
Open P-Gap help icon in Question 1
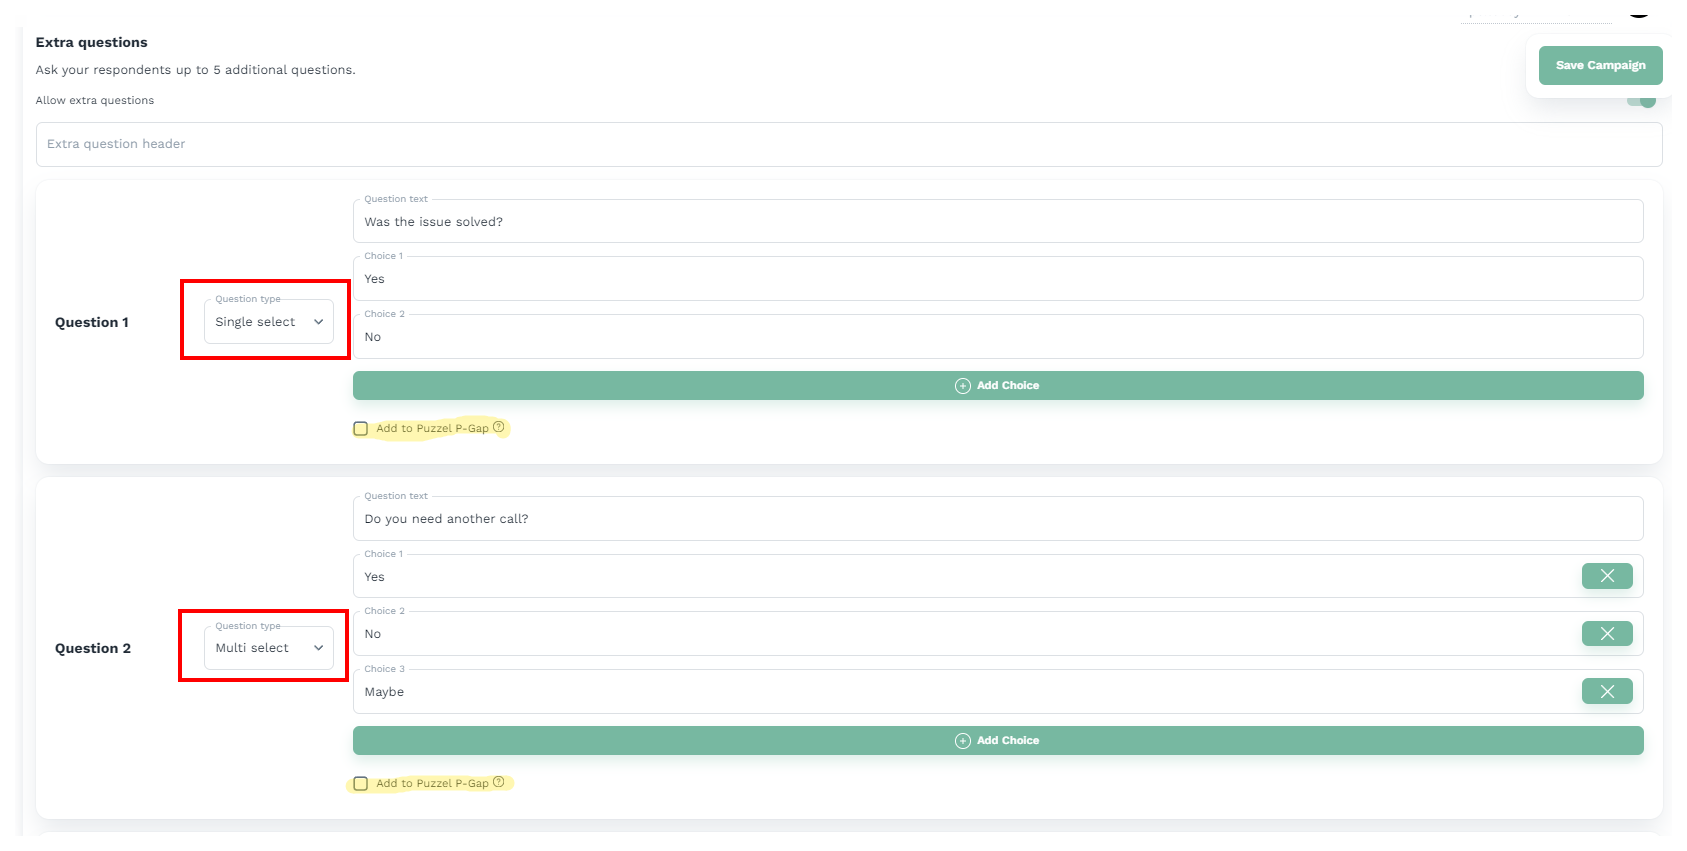coord(499,427)
